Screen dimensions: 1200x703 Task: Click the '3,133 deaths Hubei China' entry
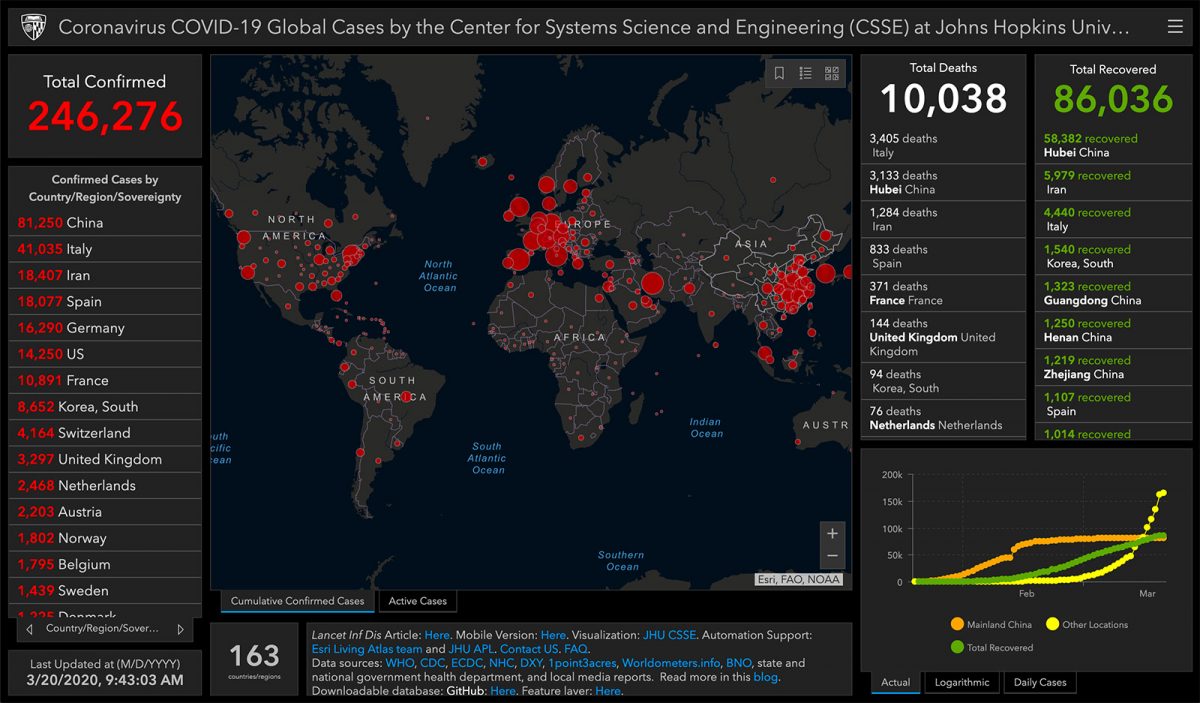pos(943,182)
